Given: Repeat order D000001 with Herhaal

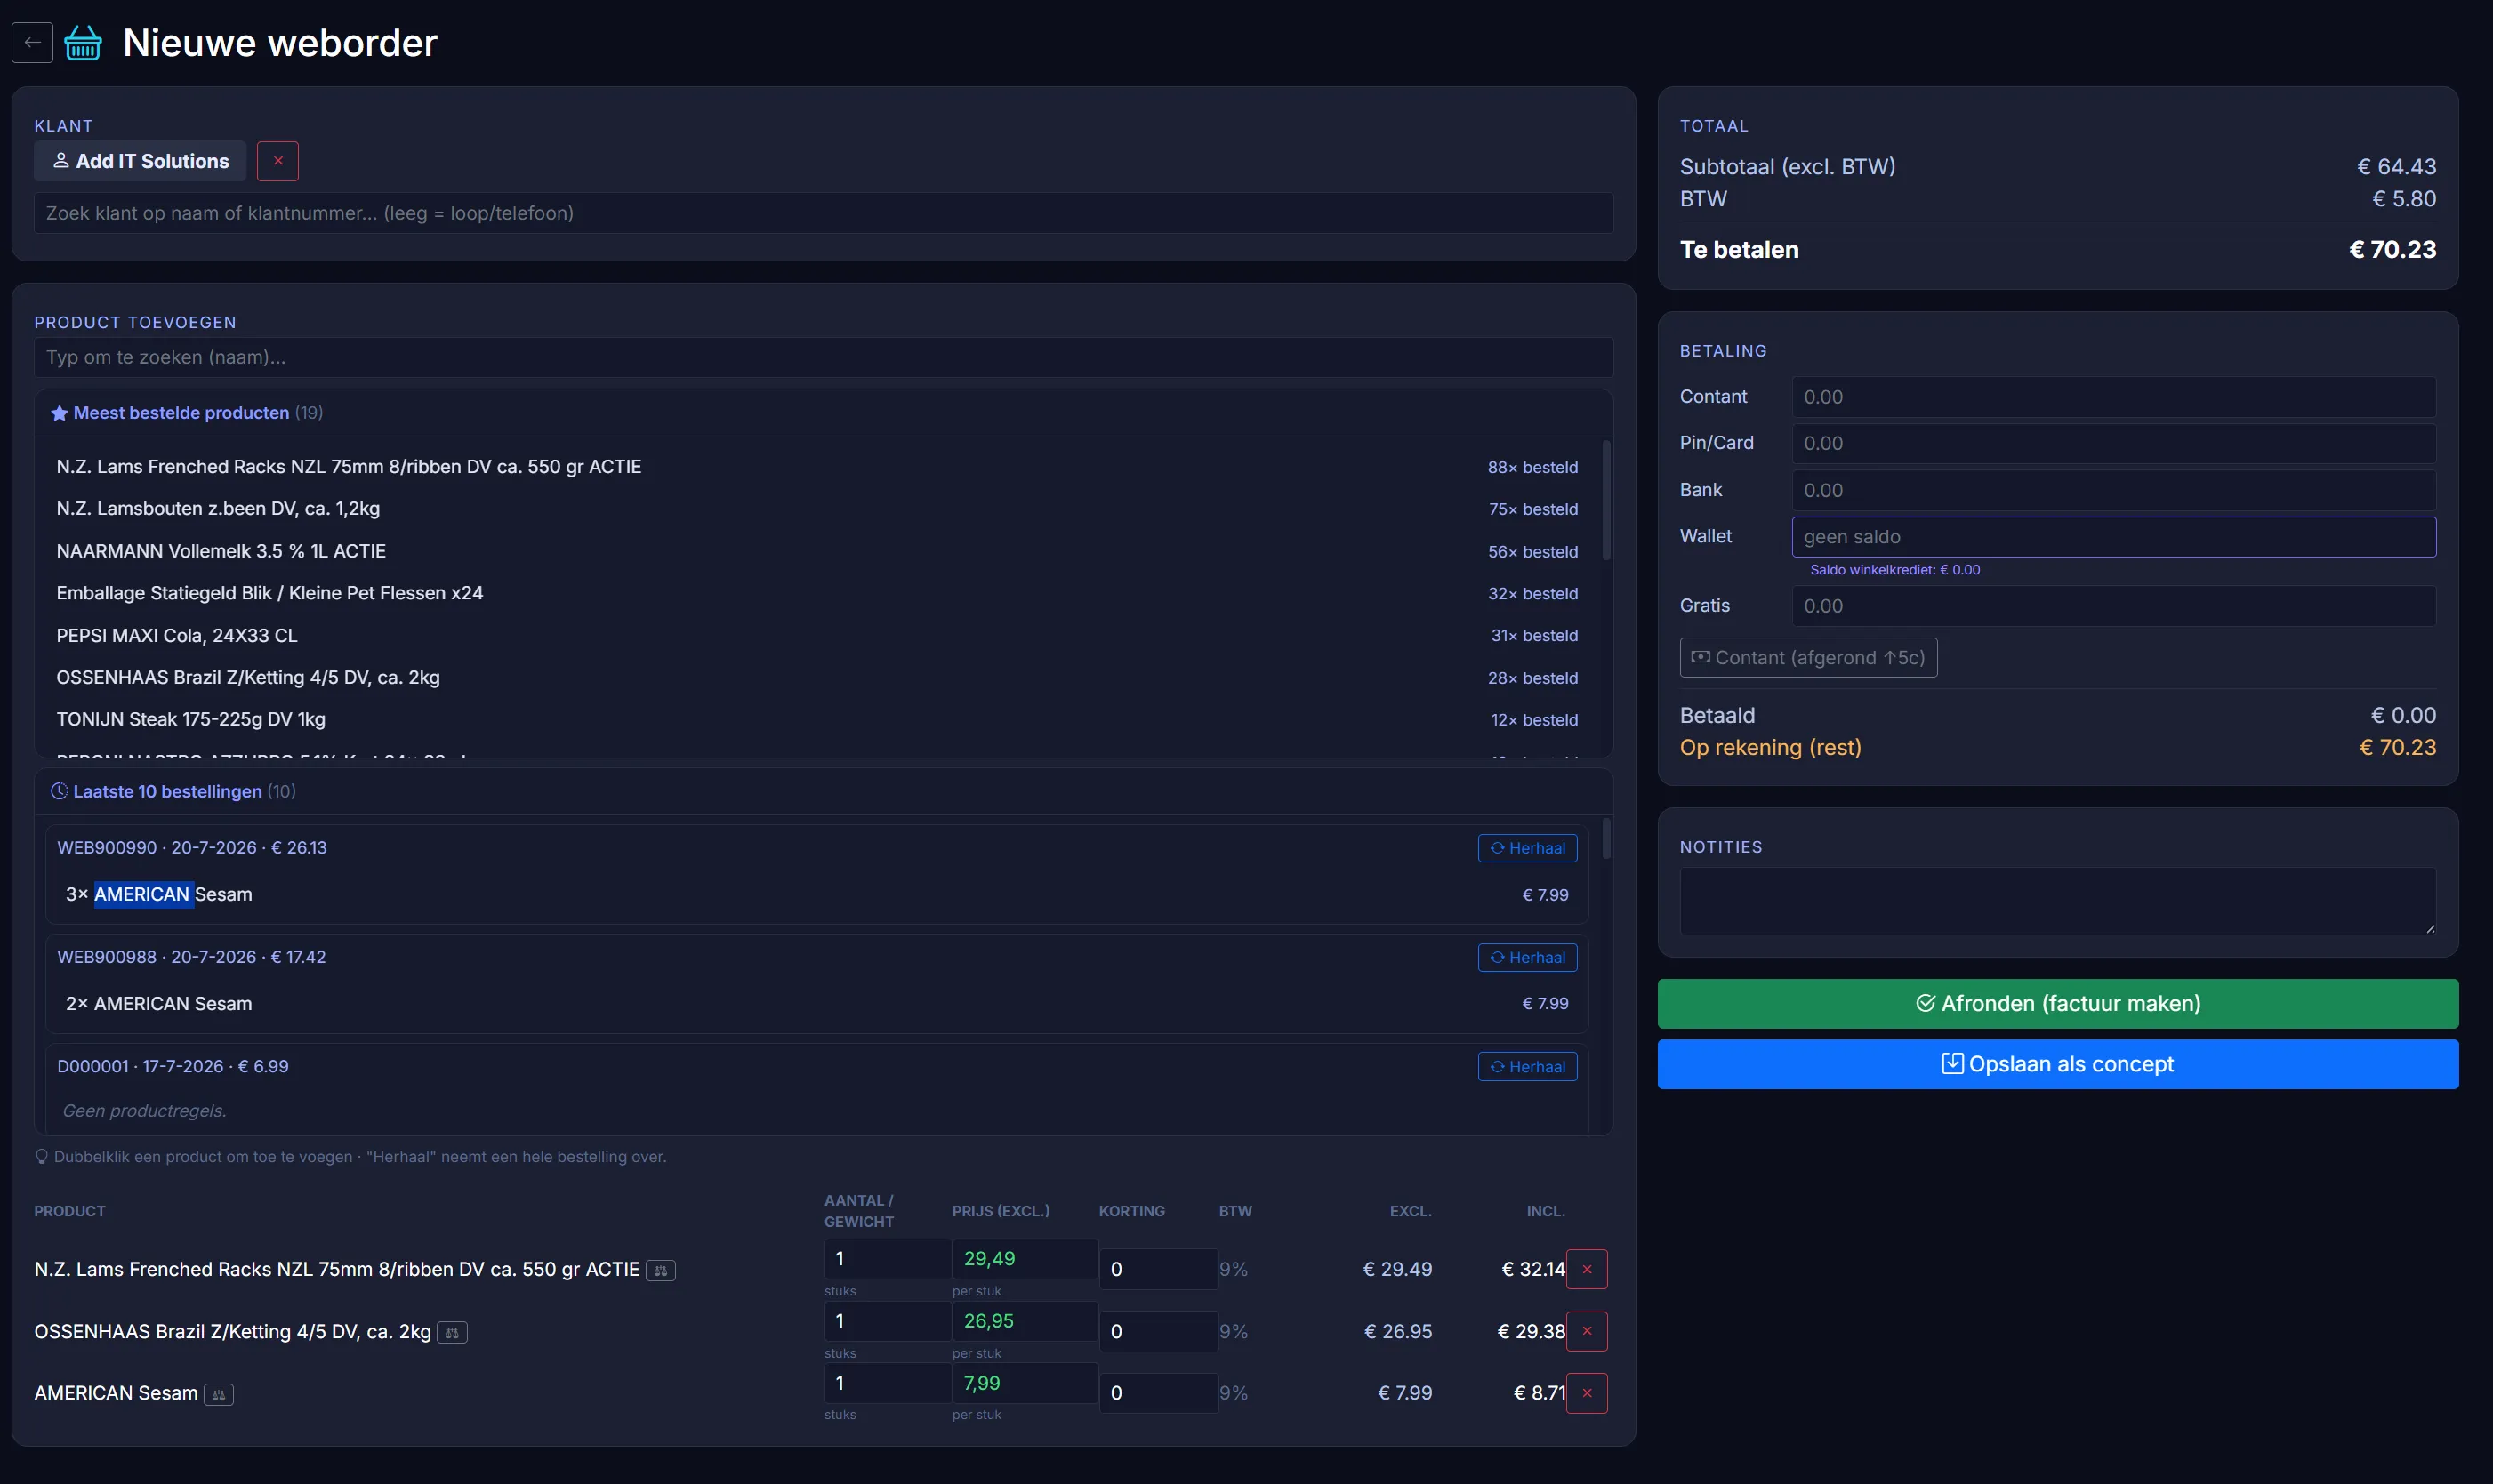Looking at the screenshot, I should [x=1527, y=1066].
